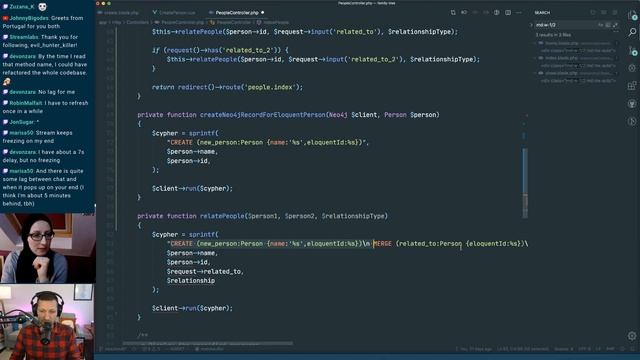Click the collapse all icon in Search header
Viewport: 640px width, 360px height.
point(615,13)
